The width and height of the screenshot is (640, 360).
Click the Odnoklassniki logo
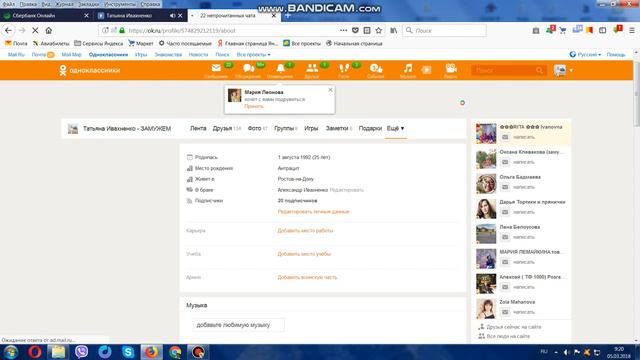[90, 70]
